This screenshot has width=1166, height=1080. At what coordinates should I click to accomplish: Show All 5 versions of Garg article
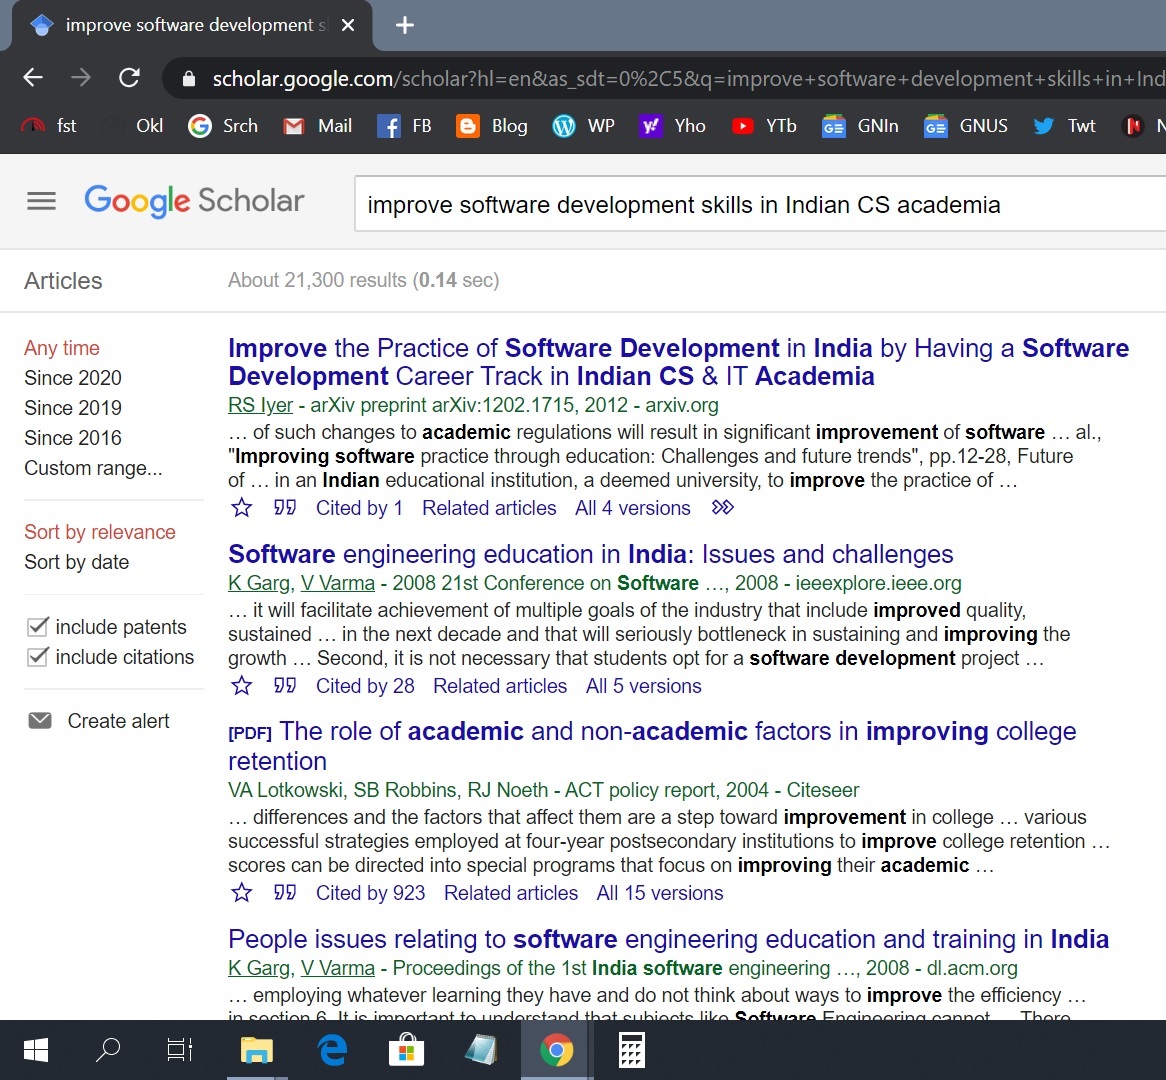coord(643,686)
